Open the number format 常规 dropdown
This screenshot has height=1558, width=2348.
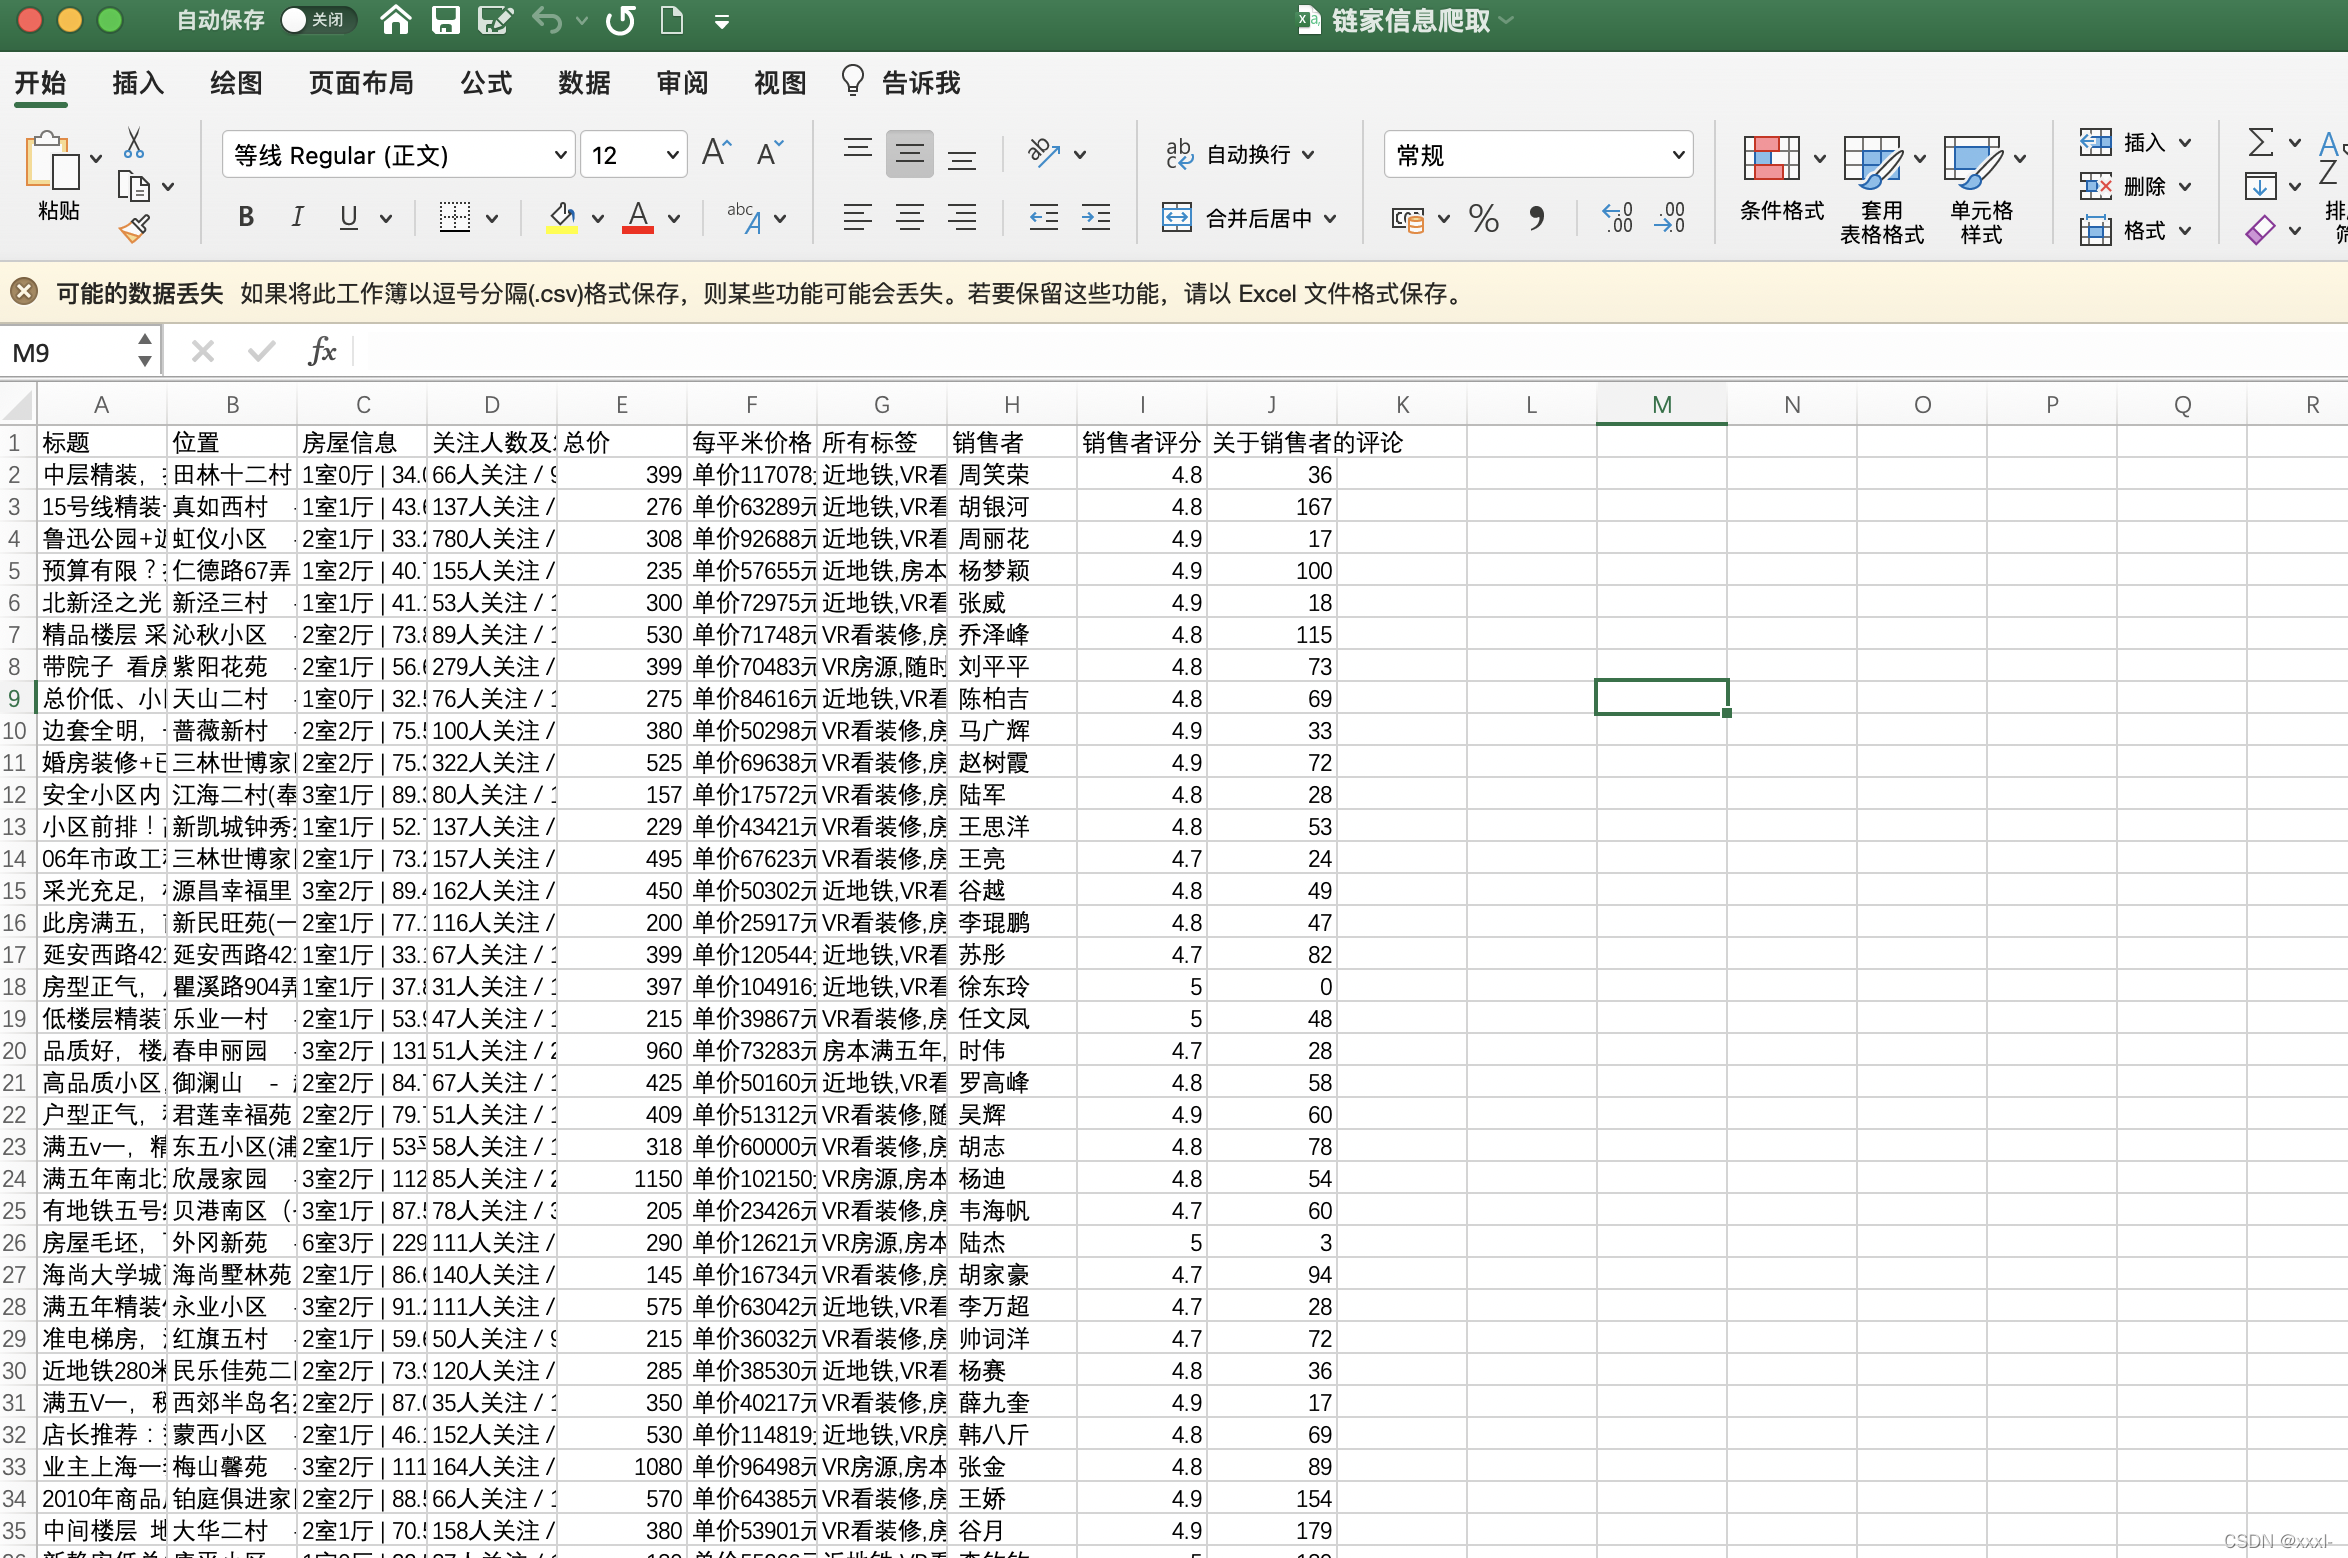point(1677,155)
